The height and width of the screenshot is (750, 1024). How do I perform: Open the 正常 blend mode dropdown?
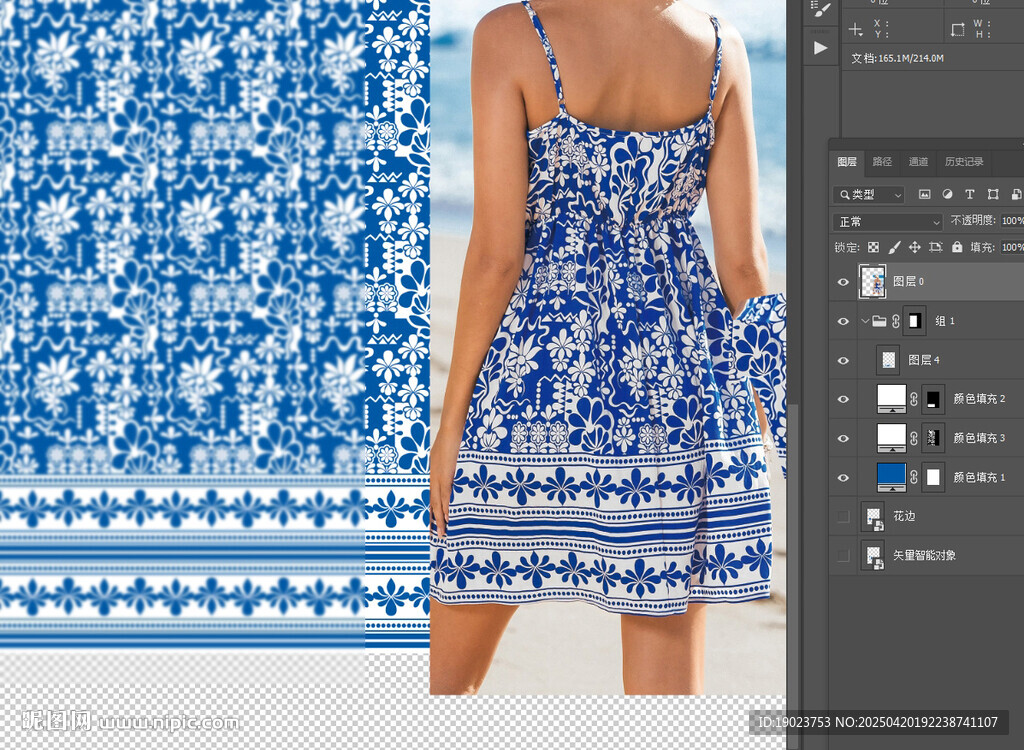pos(888,222)
